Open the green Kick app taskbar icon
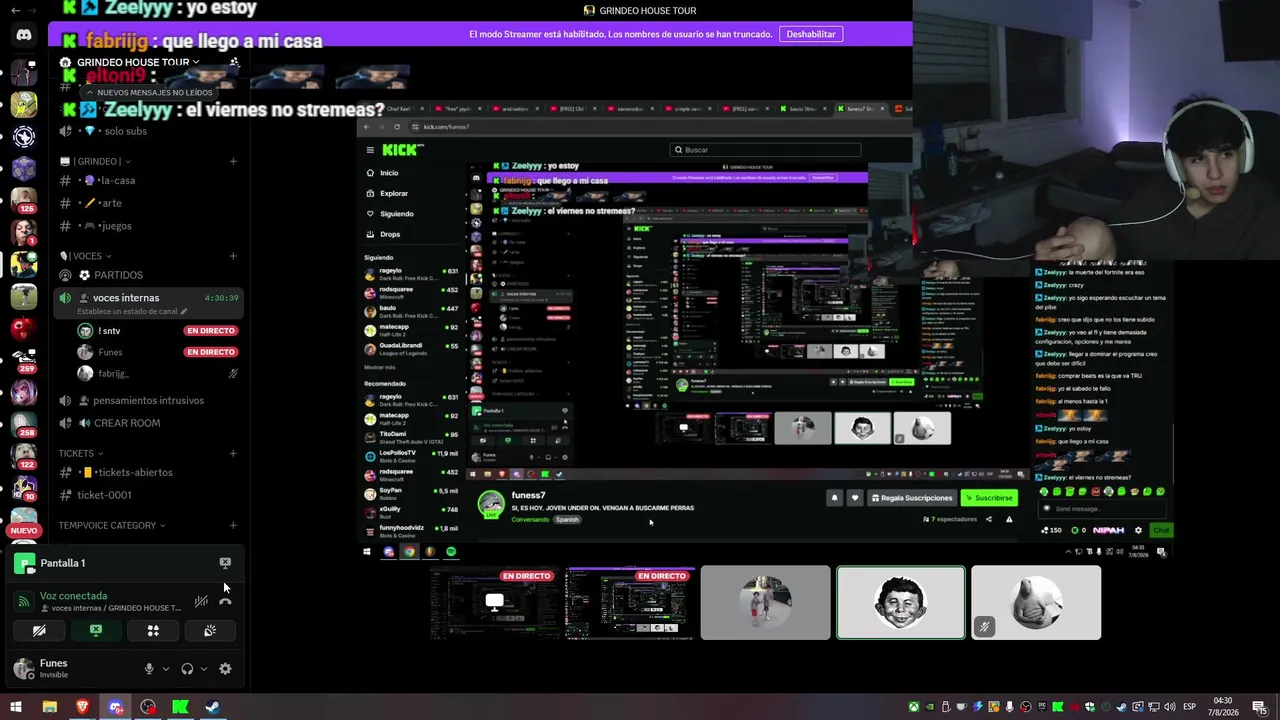Viewport: 1280px width, 720px height. tap(180, 707)
